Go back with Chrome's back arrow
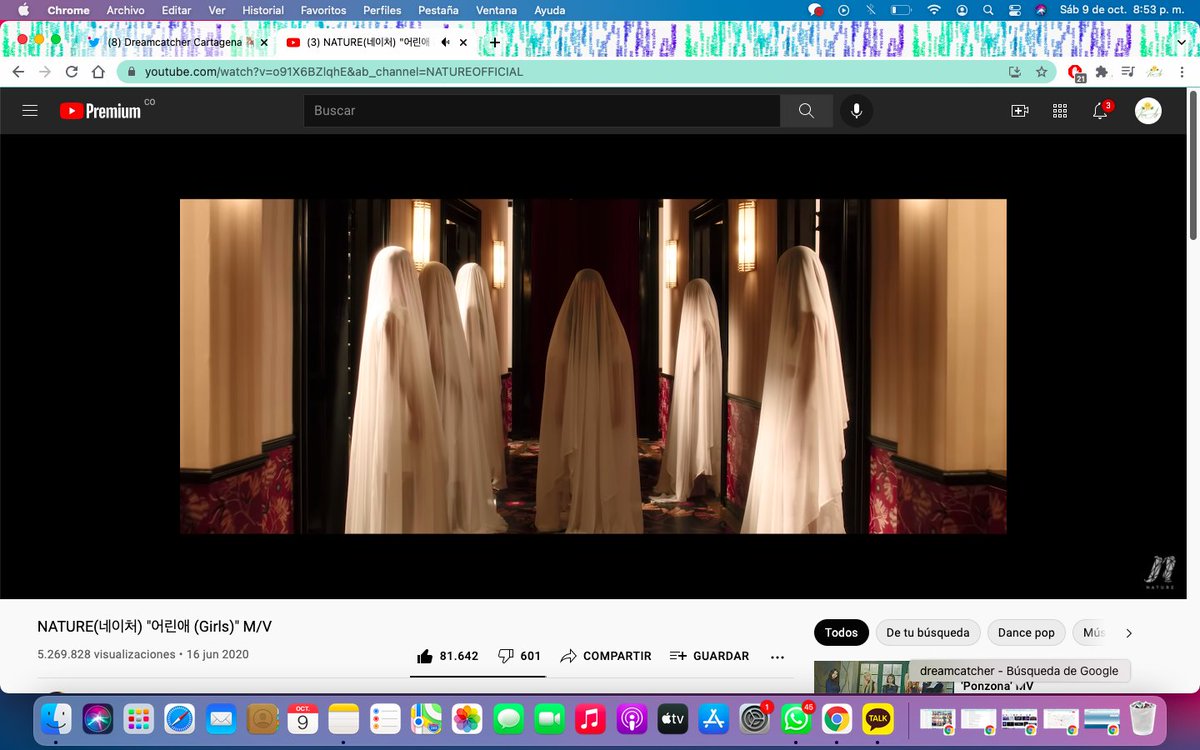This screenshot has height=750, width=1200. tap(18, 72)
